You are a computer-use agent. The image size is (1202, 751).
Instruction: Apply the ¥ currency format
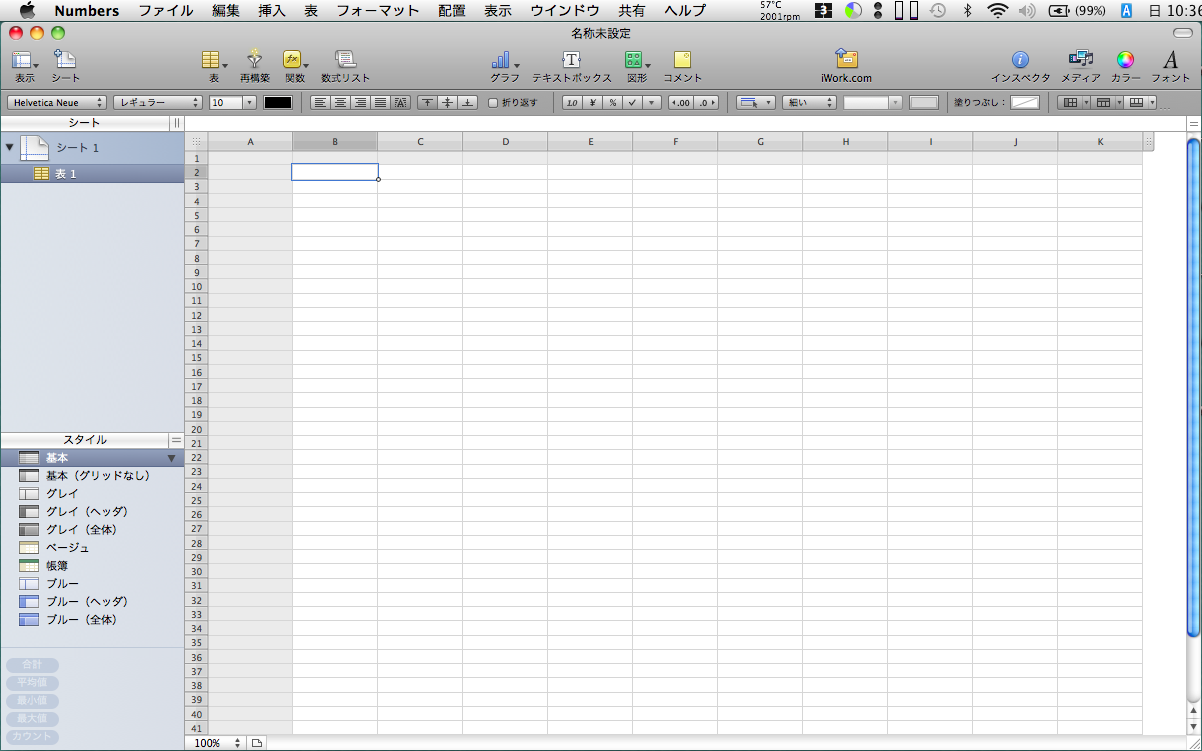tap(592, 102)
